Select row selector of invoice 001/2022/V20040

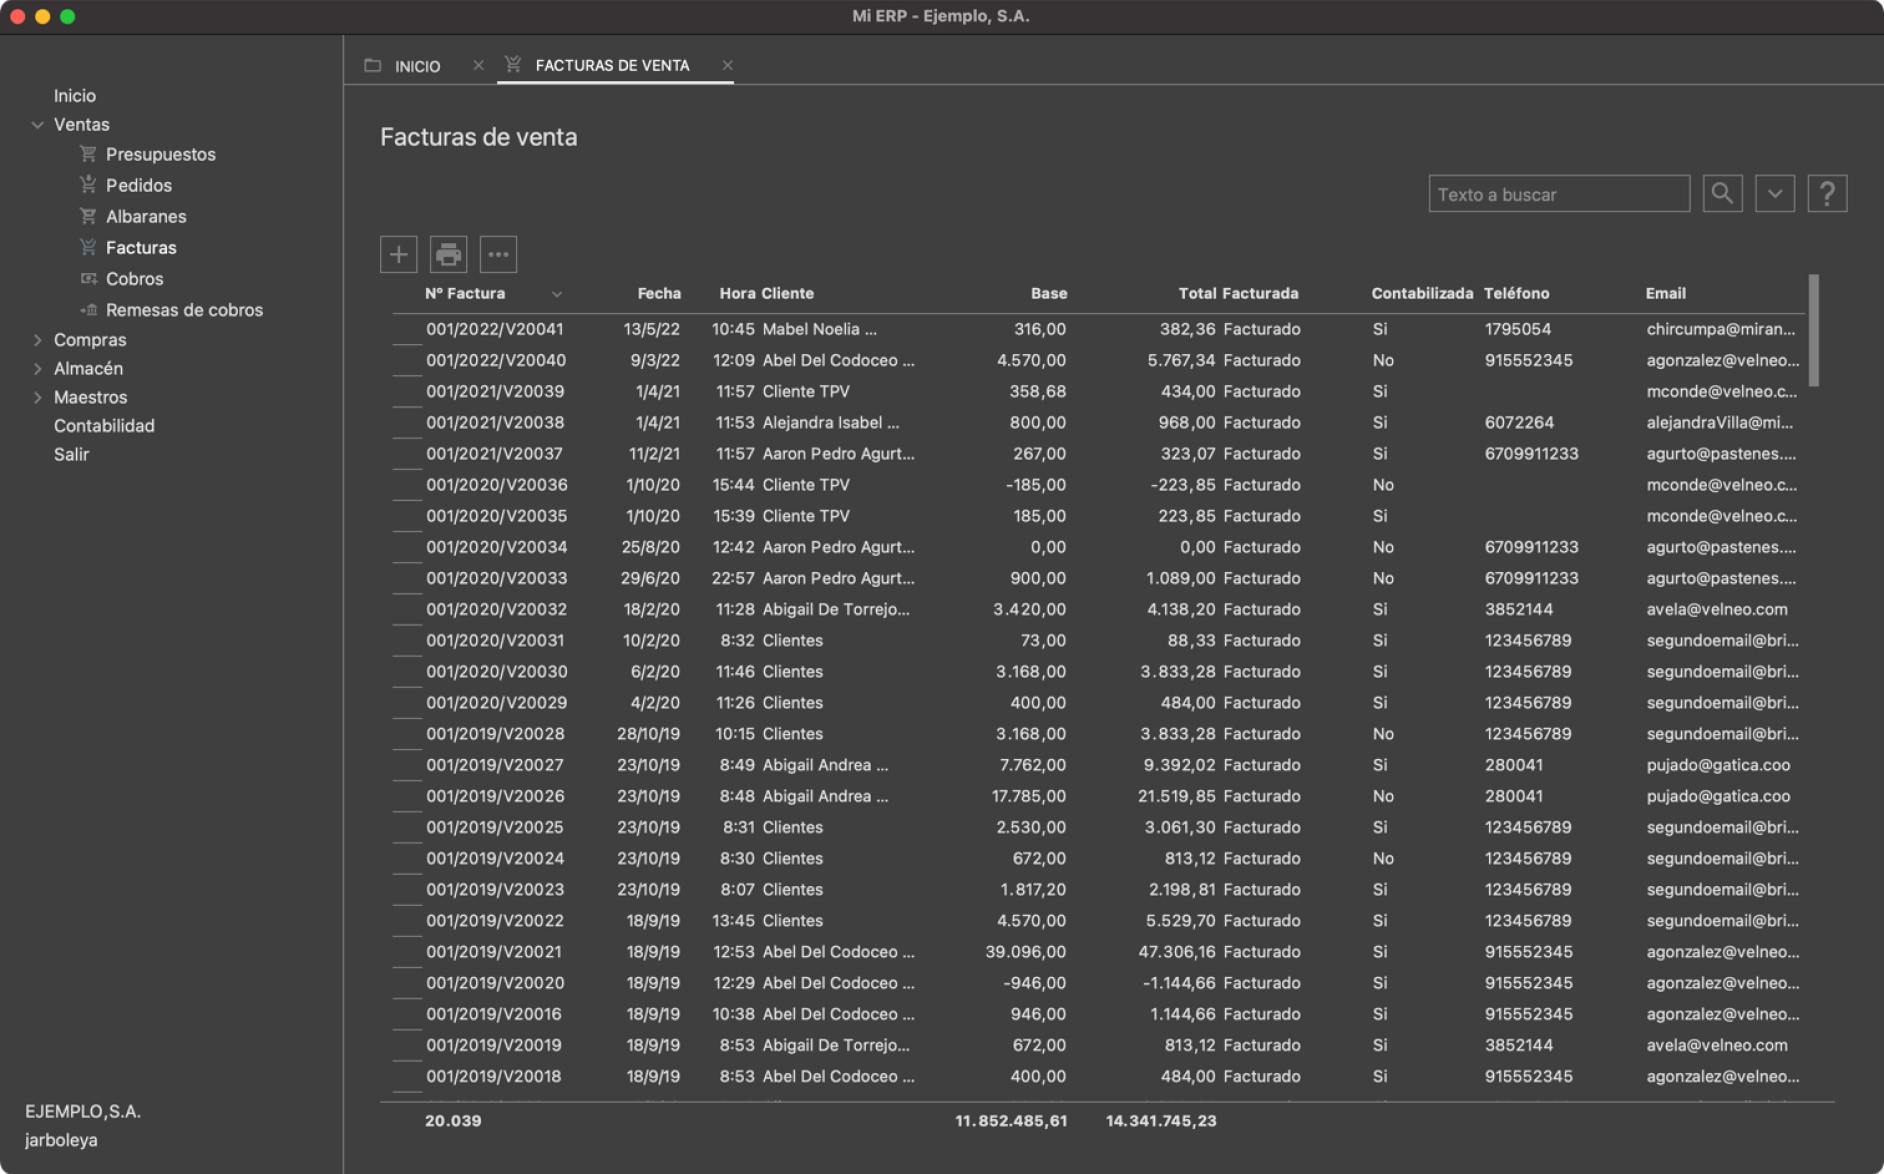click(406, 360)
